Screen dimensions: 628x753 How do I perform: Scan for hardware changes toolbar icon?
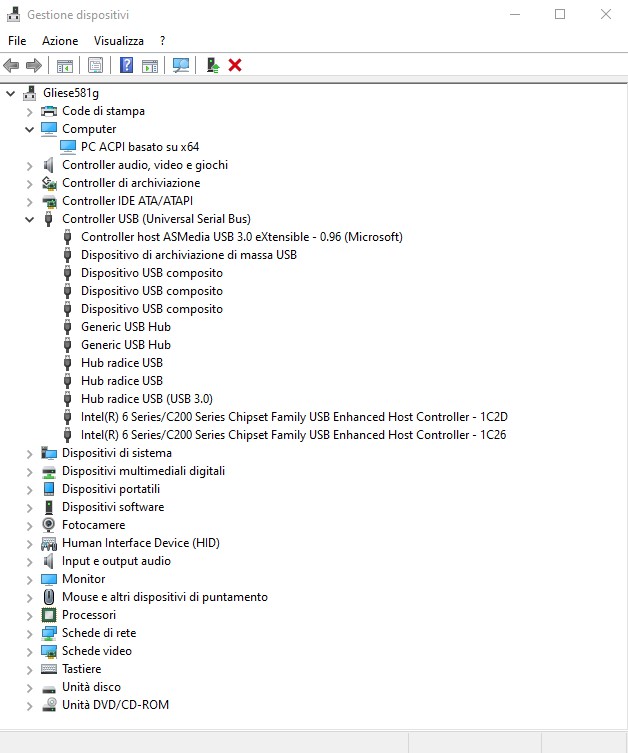click(x=181, y=65)
